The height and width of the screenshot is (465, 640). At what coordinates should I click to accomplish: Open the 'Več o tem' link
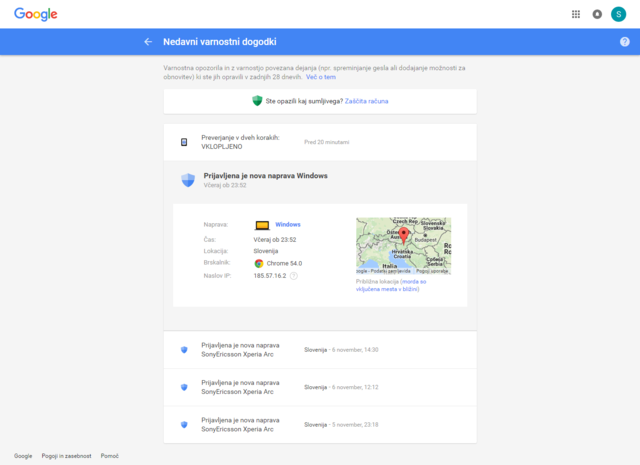(x=321, y=77)
